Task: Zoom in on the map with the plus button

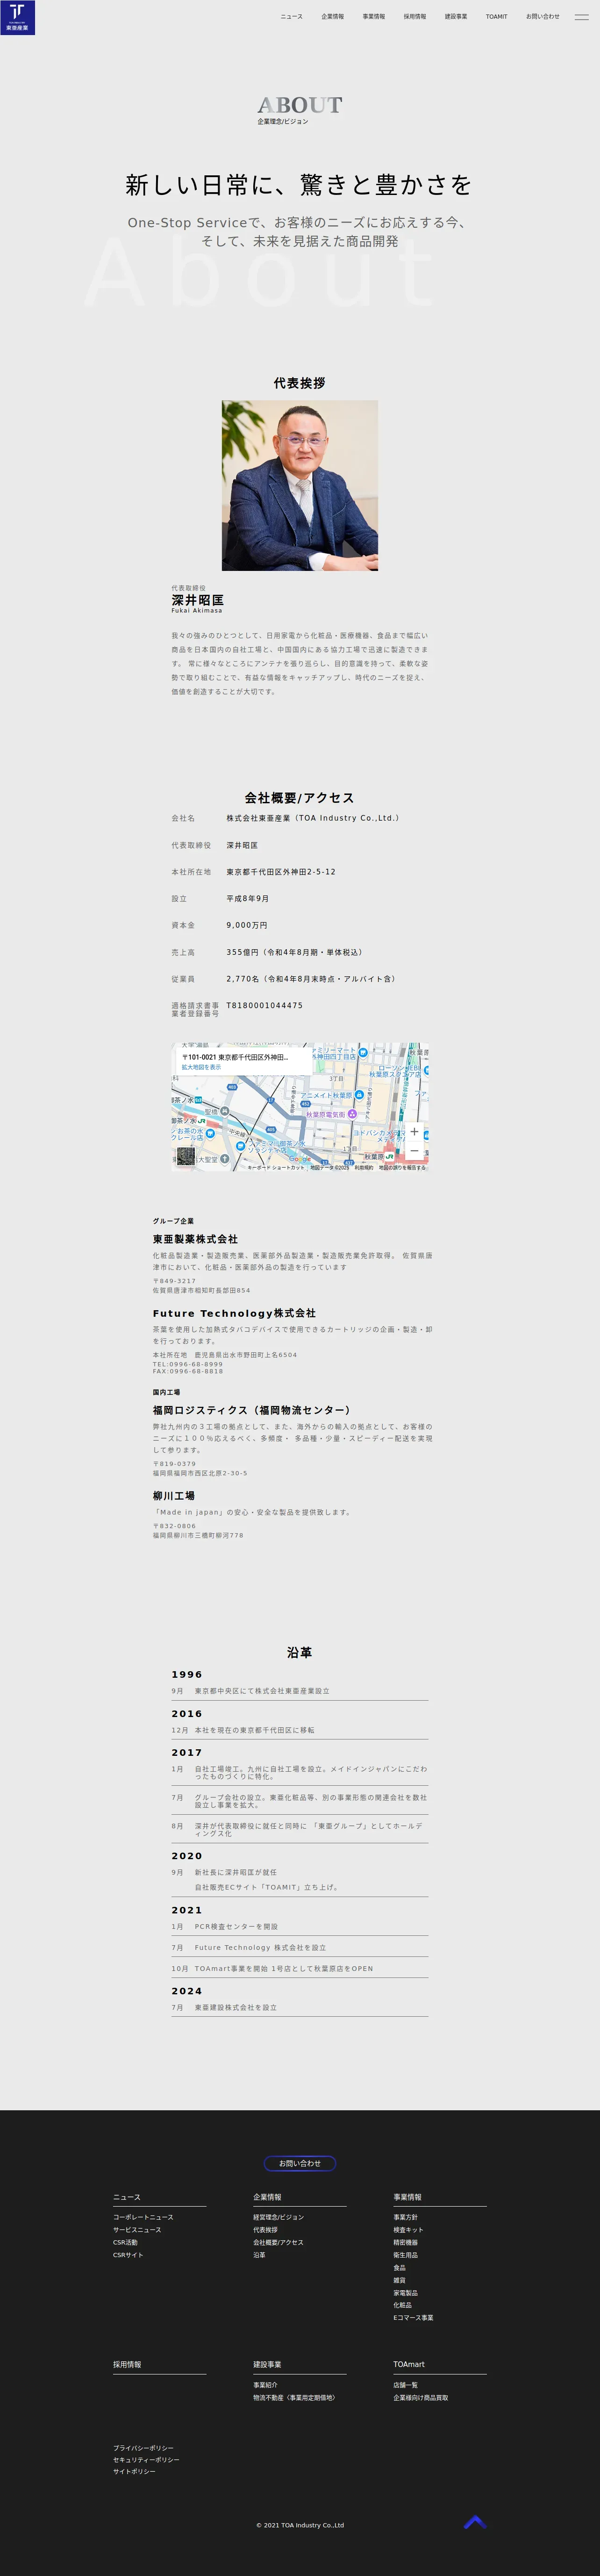Action: [414, 1132]
